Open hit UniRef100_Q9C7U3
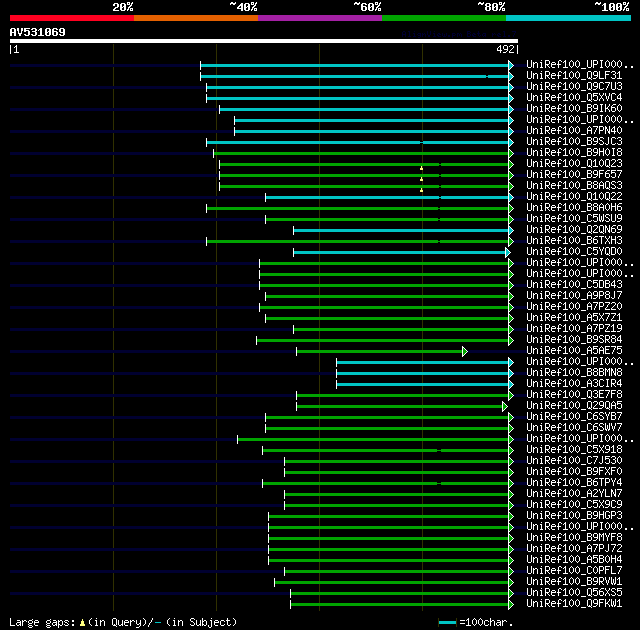Viewport: 640px width, 630px height. click(x=574, y=87)
